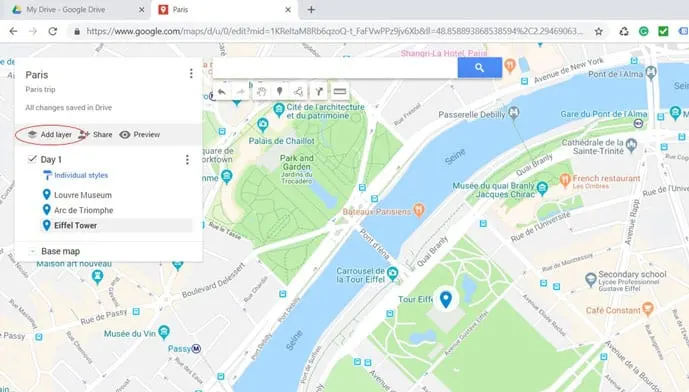This screenshot has height=392, width=689.
Task: Click the green checkmark extension icon
Action: (x=663, y=31)
